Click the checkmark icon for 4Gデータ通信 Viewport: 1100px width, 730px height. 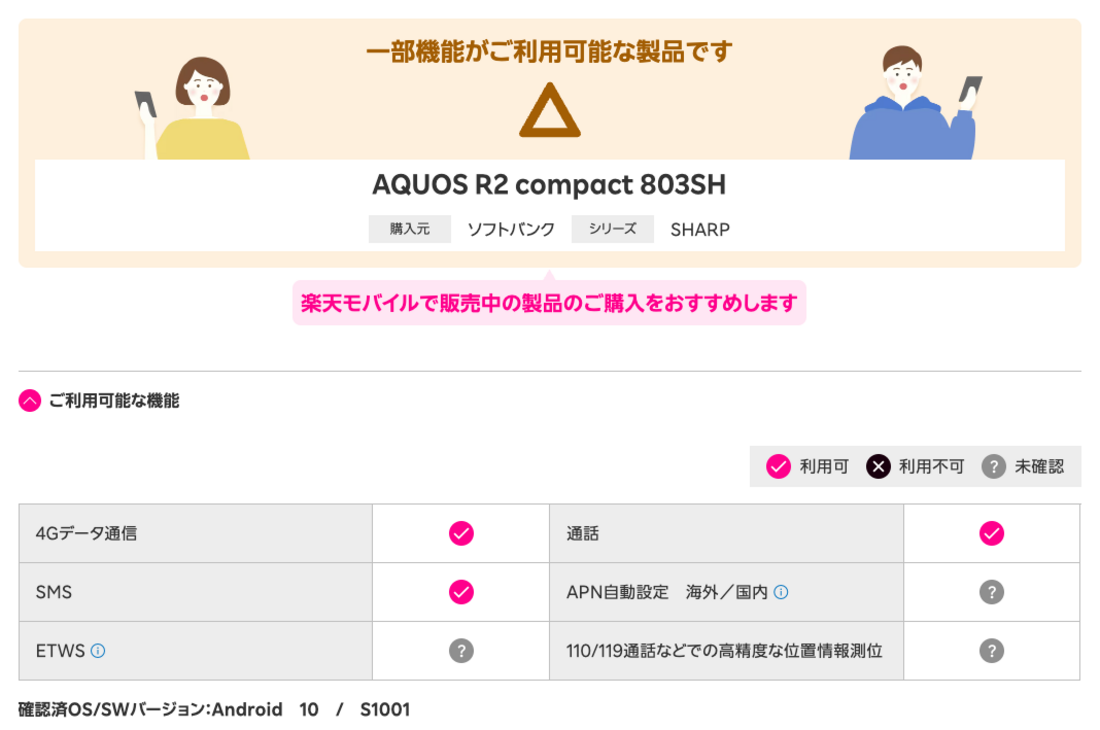[x=460, y=533]
